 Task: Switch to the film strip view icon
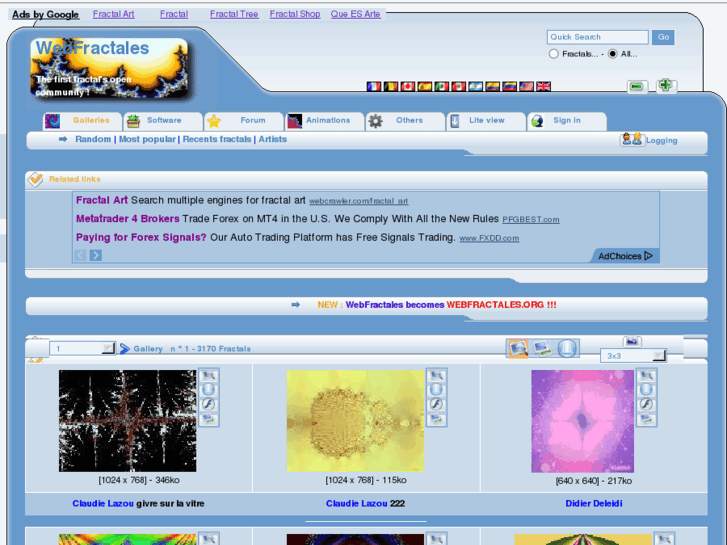click(x=567, y=348)
